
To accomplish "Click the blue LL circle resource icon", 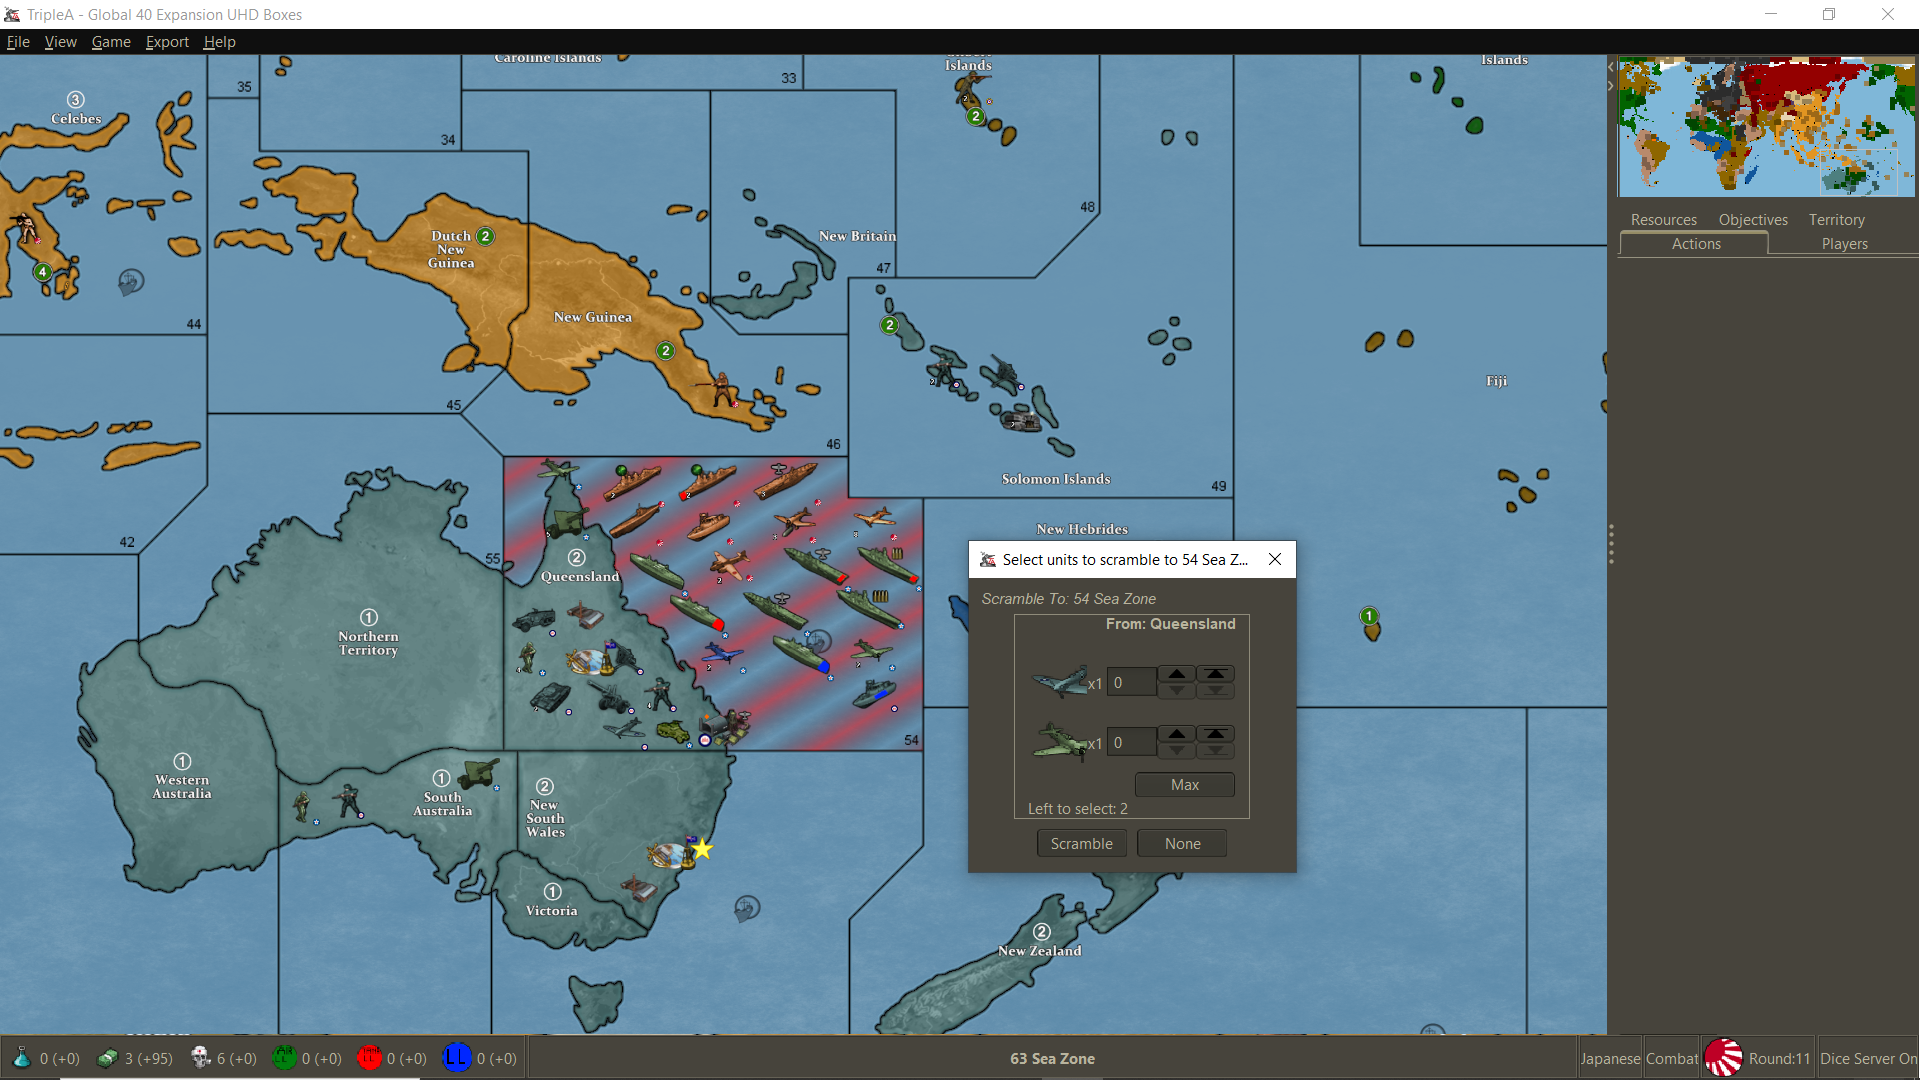I will (456, 1057).
